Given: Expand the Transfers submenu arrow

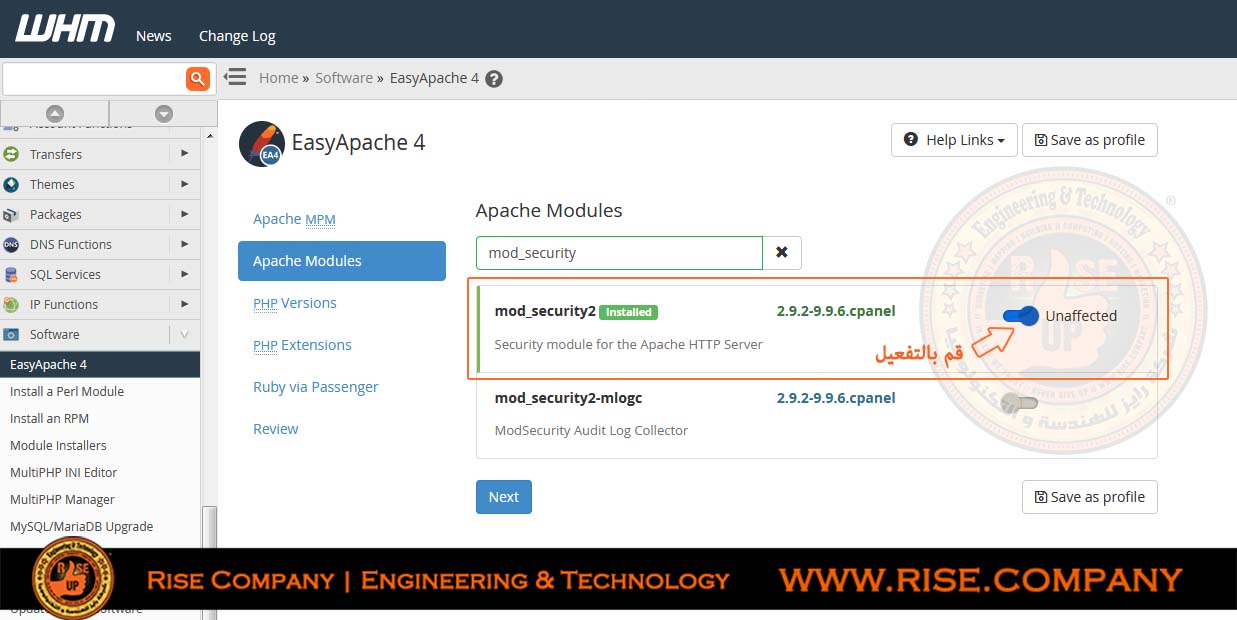Looking at the screenshot, I should [x=184, y=154].
